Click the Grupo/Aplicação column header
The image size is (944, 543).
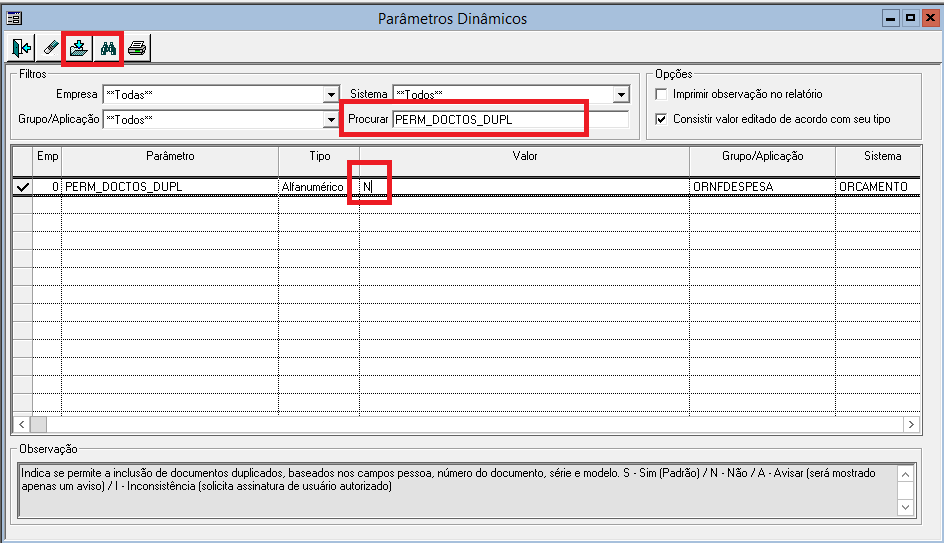point(762,156)
